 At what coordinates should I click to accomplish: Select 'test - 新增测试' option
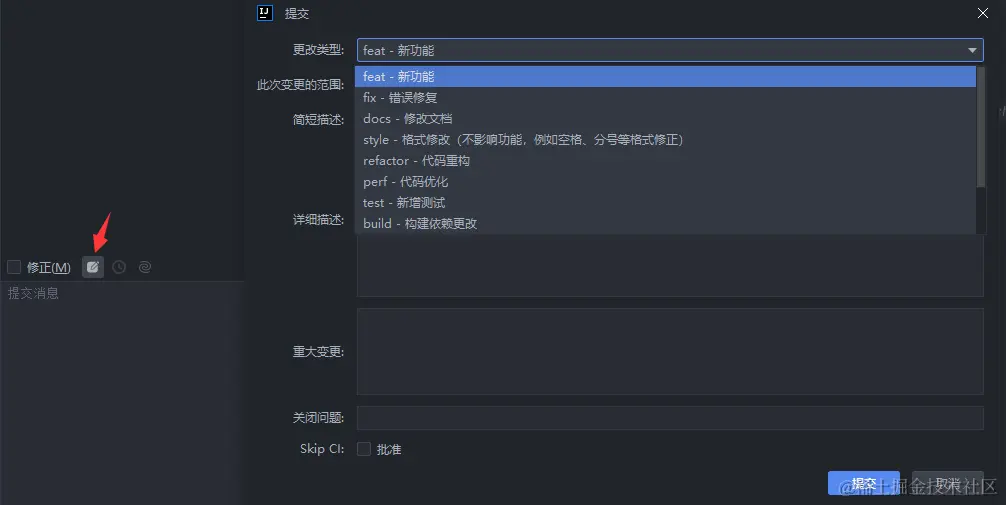click(665, 203)
